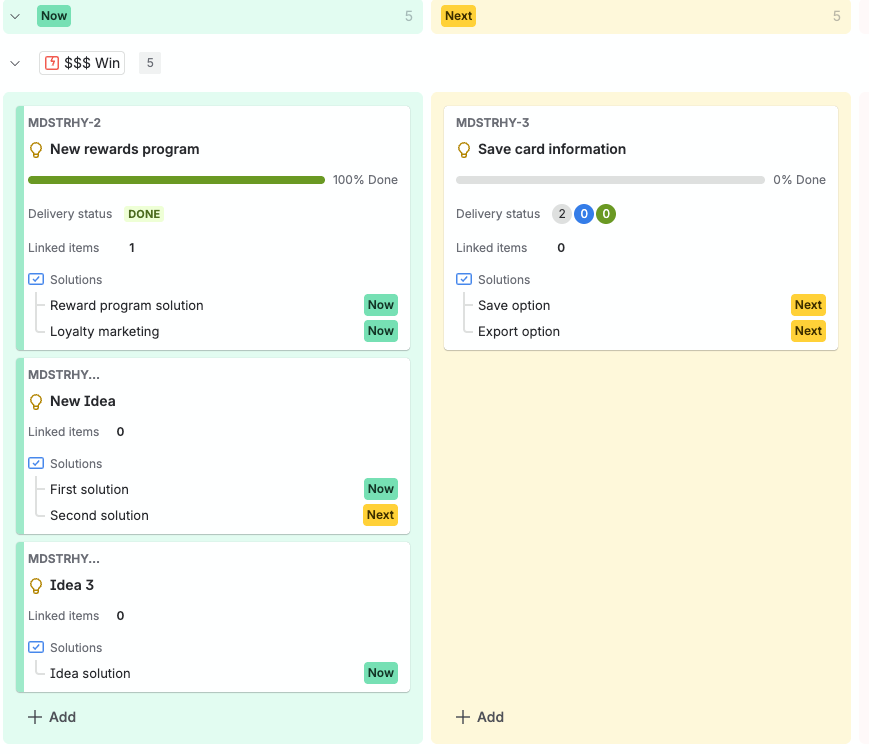The width and height of the screenshot is (869, 754).
Task: Click the MDSTRHY-3 issue key
Action: point(493,123)
